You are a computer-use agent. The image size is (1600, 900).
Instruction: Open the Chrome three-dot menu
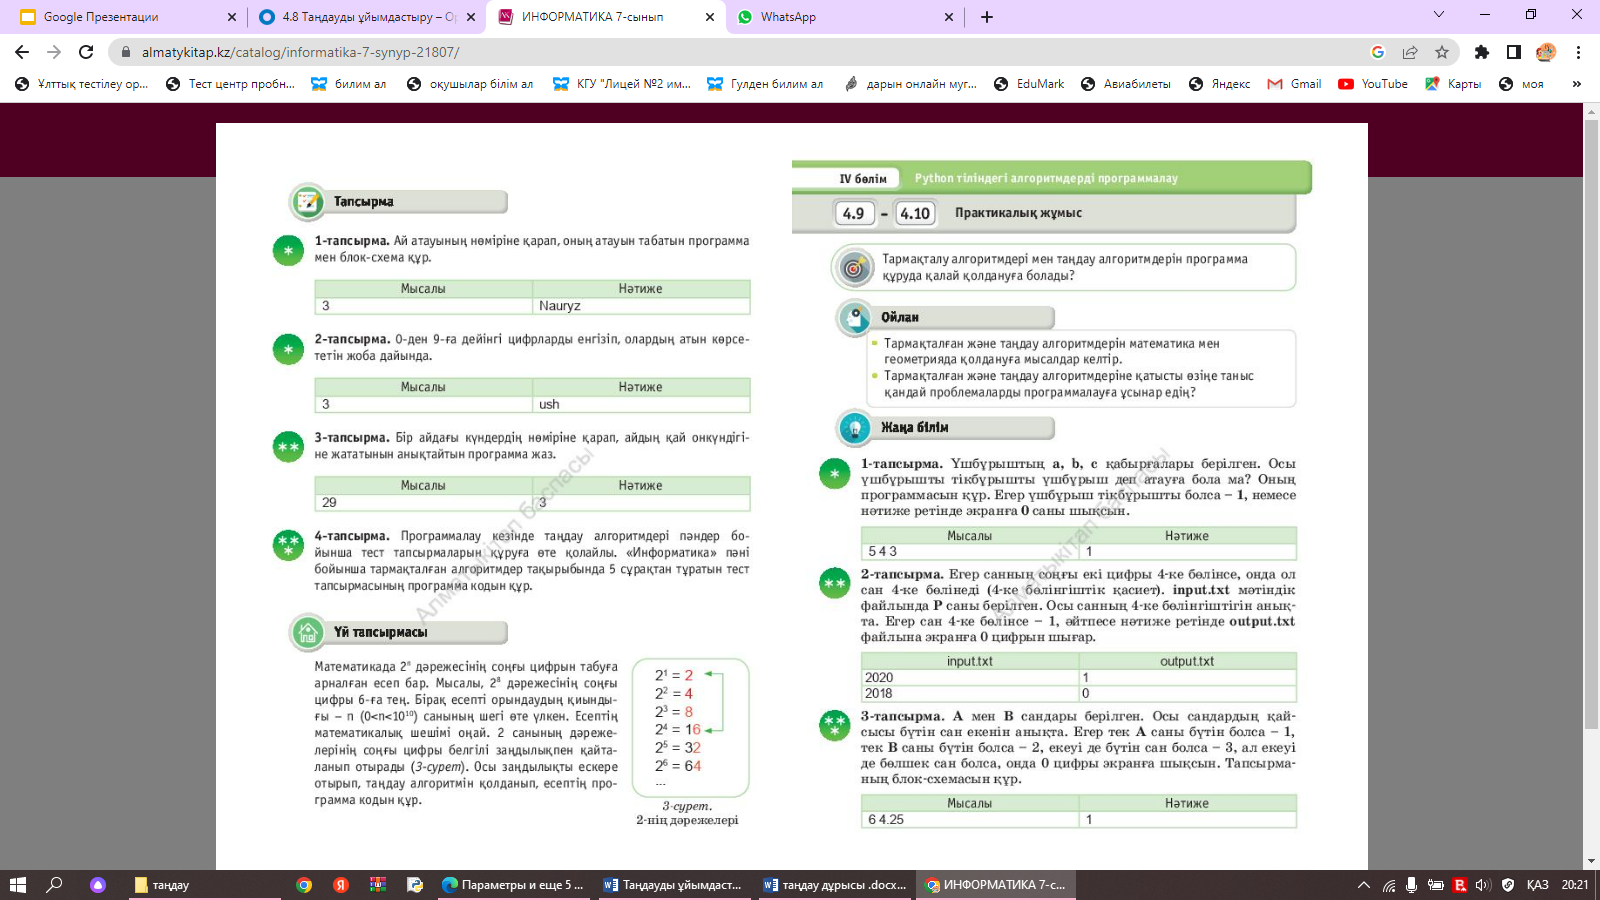1578,52
